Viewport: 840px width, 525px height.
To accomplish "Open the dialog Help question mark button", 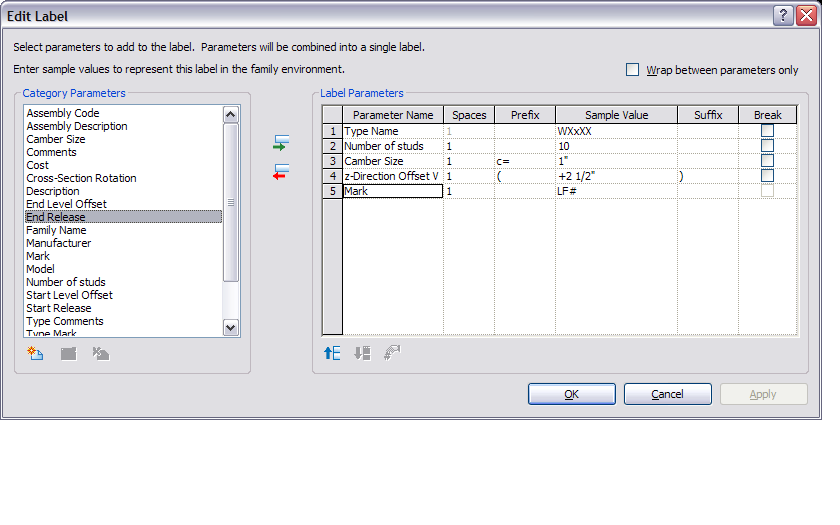I will tap(783, 16).
